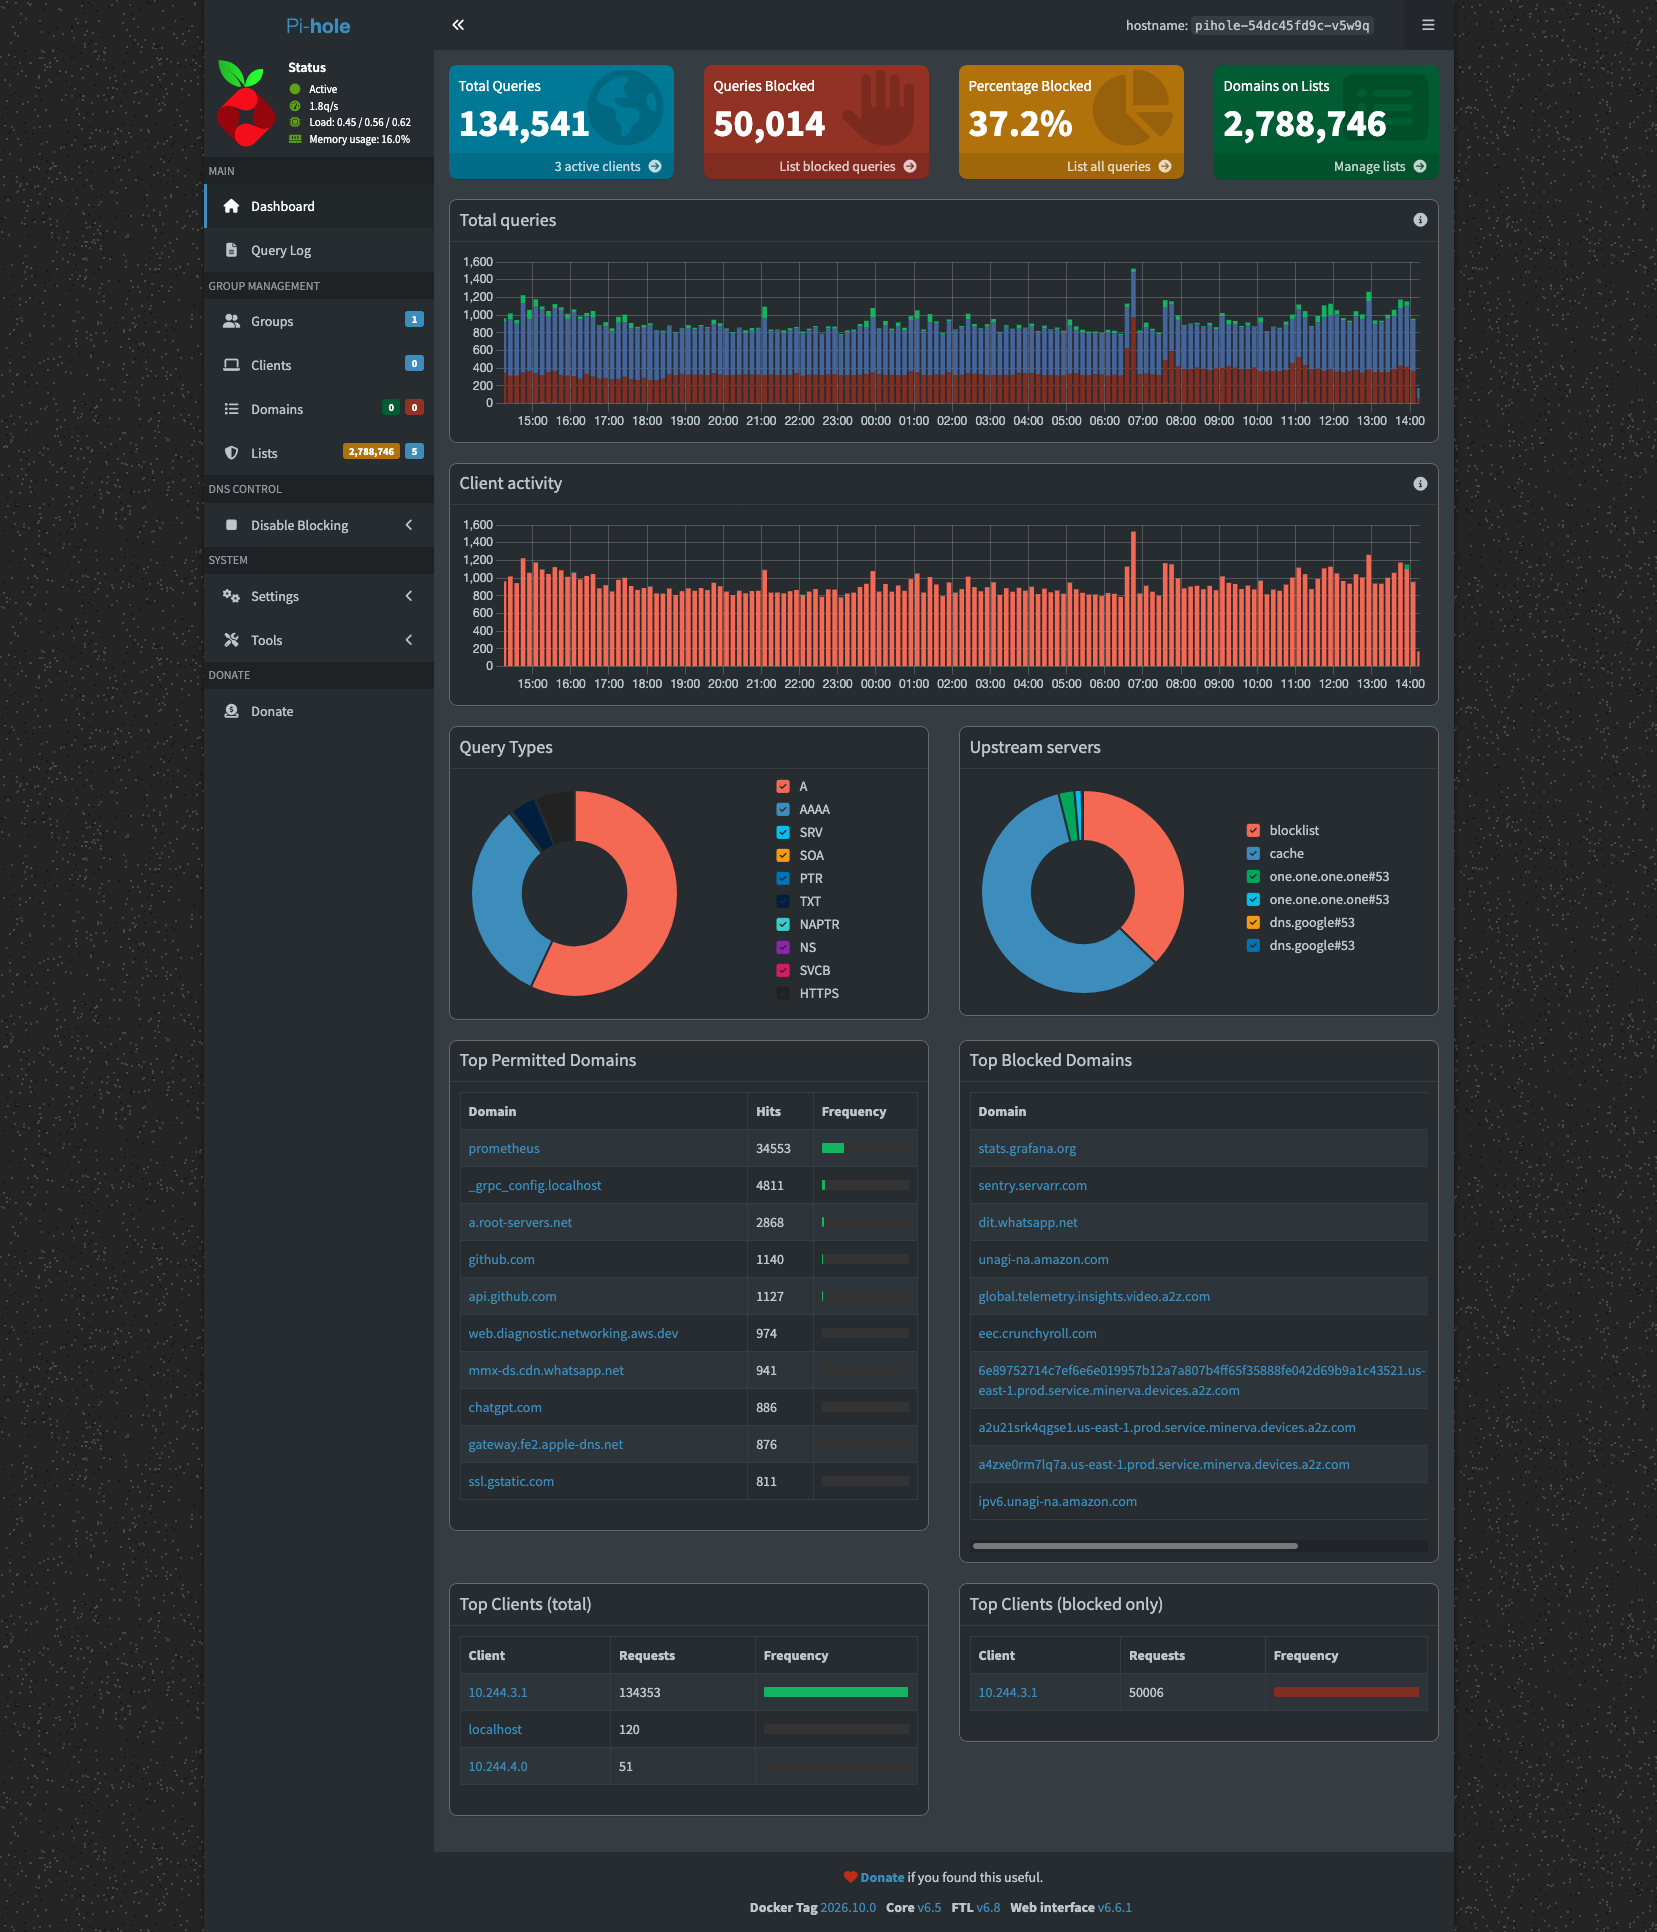Open github.com permitted domain link
1657x1932 pixels.
coord(501,1259)
